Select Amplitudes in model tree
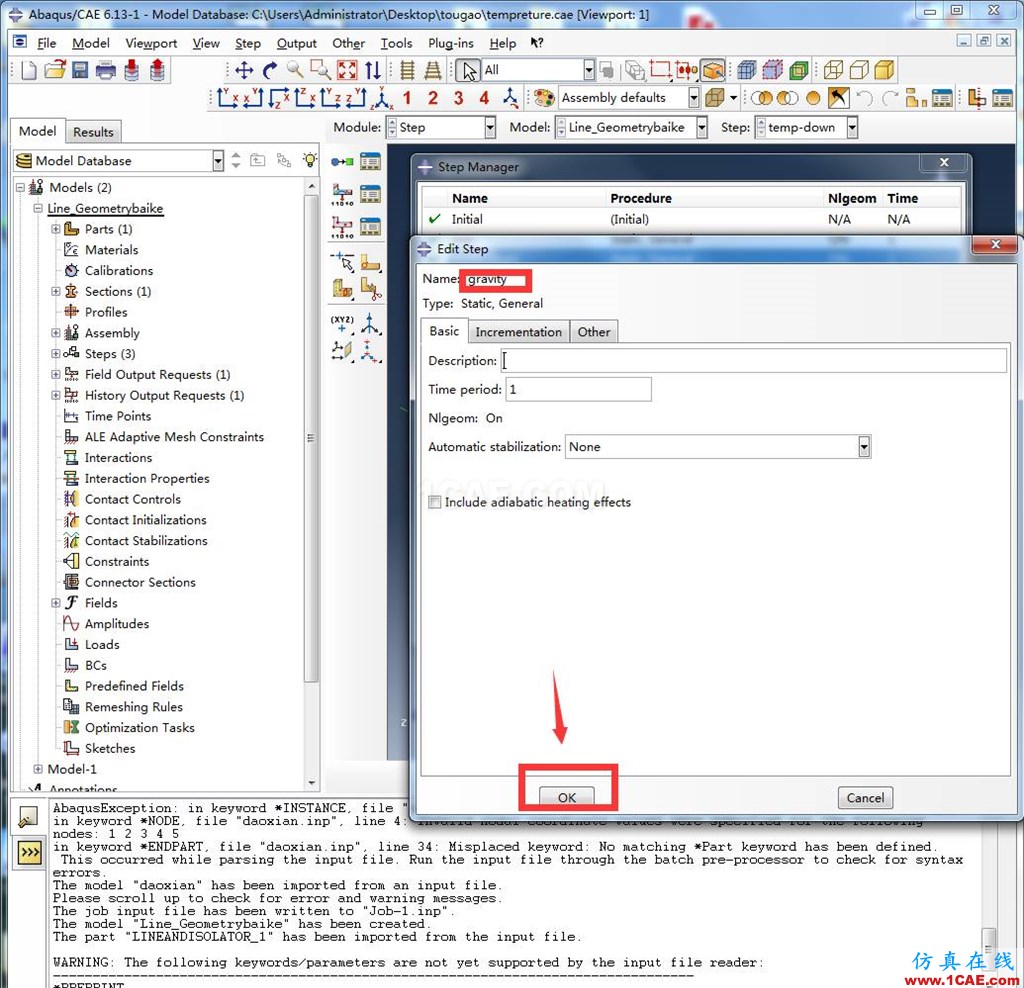This screenshot has height=988, width=1024. (x=116, y=624)
